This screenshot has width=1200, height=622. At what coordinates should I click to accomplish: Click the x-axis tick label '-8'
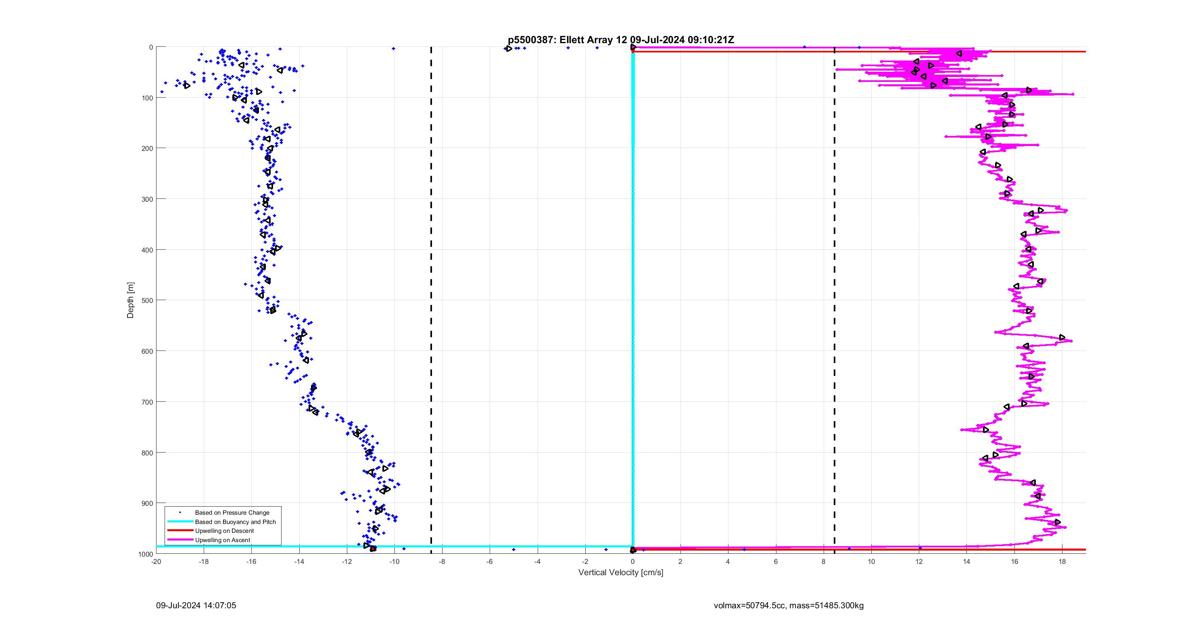point(442,561)
